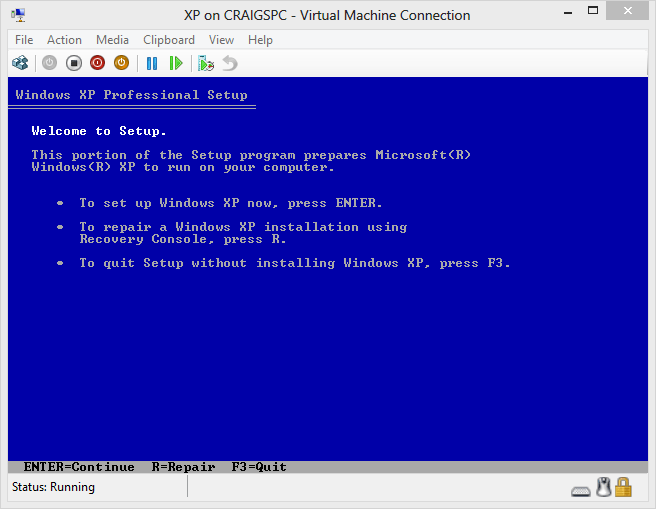
Task: Click the 'Status: Running' status text
Action: click(53, 487)
